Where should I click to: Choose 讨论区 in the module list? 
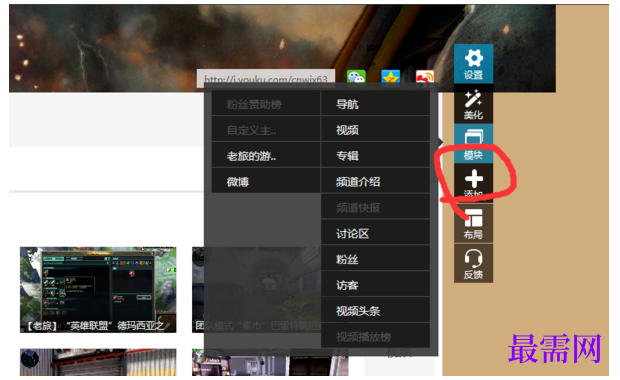tap(375, 233)
